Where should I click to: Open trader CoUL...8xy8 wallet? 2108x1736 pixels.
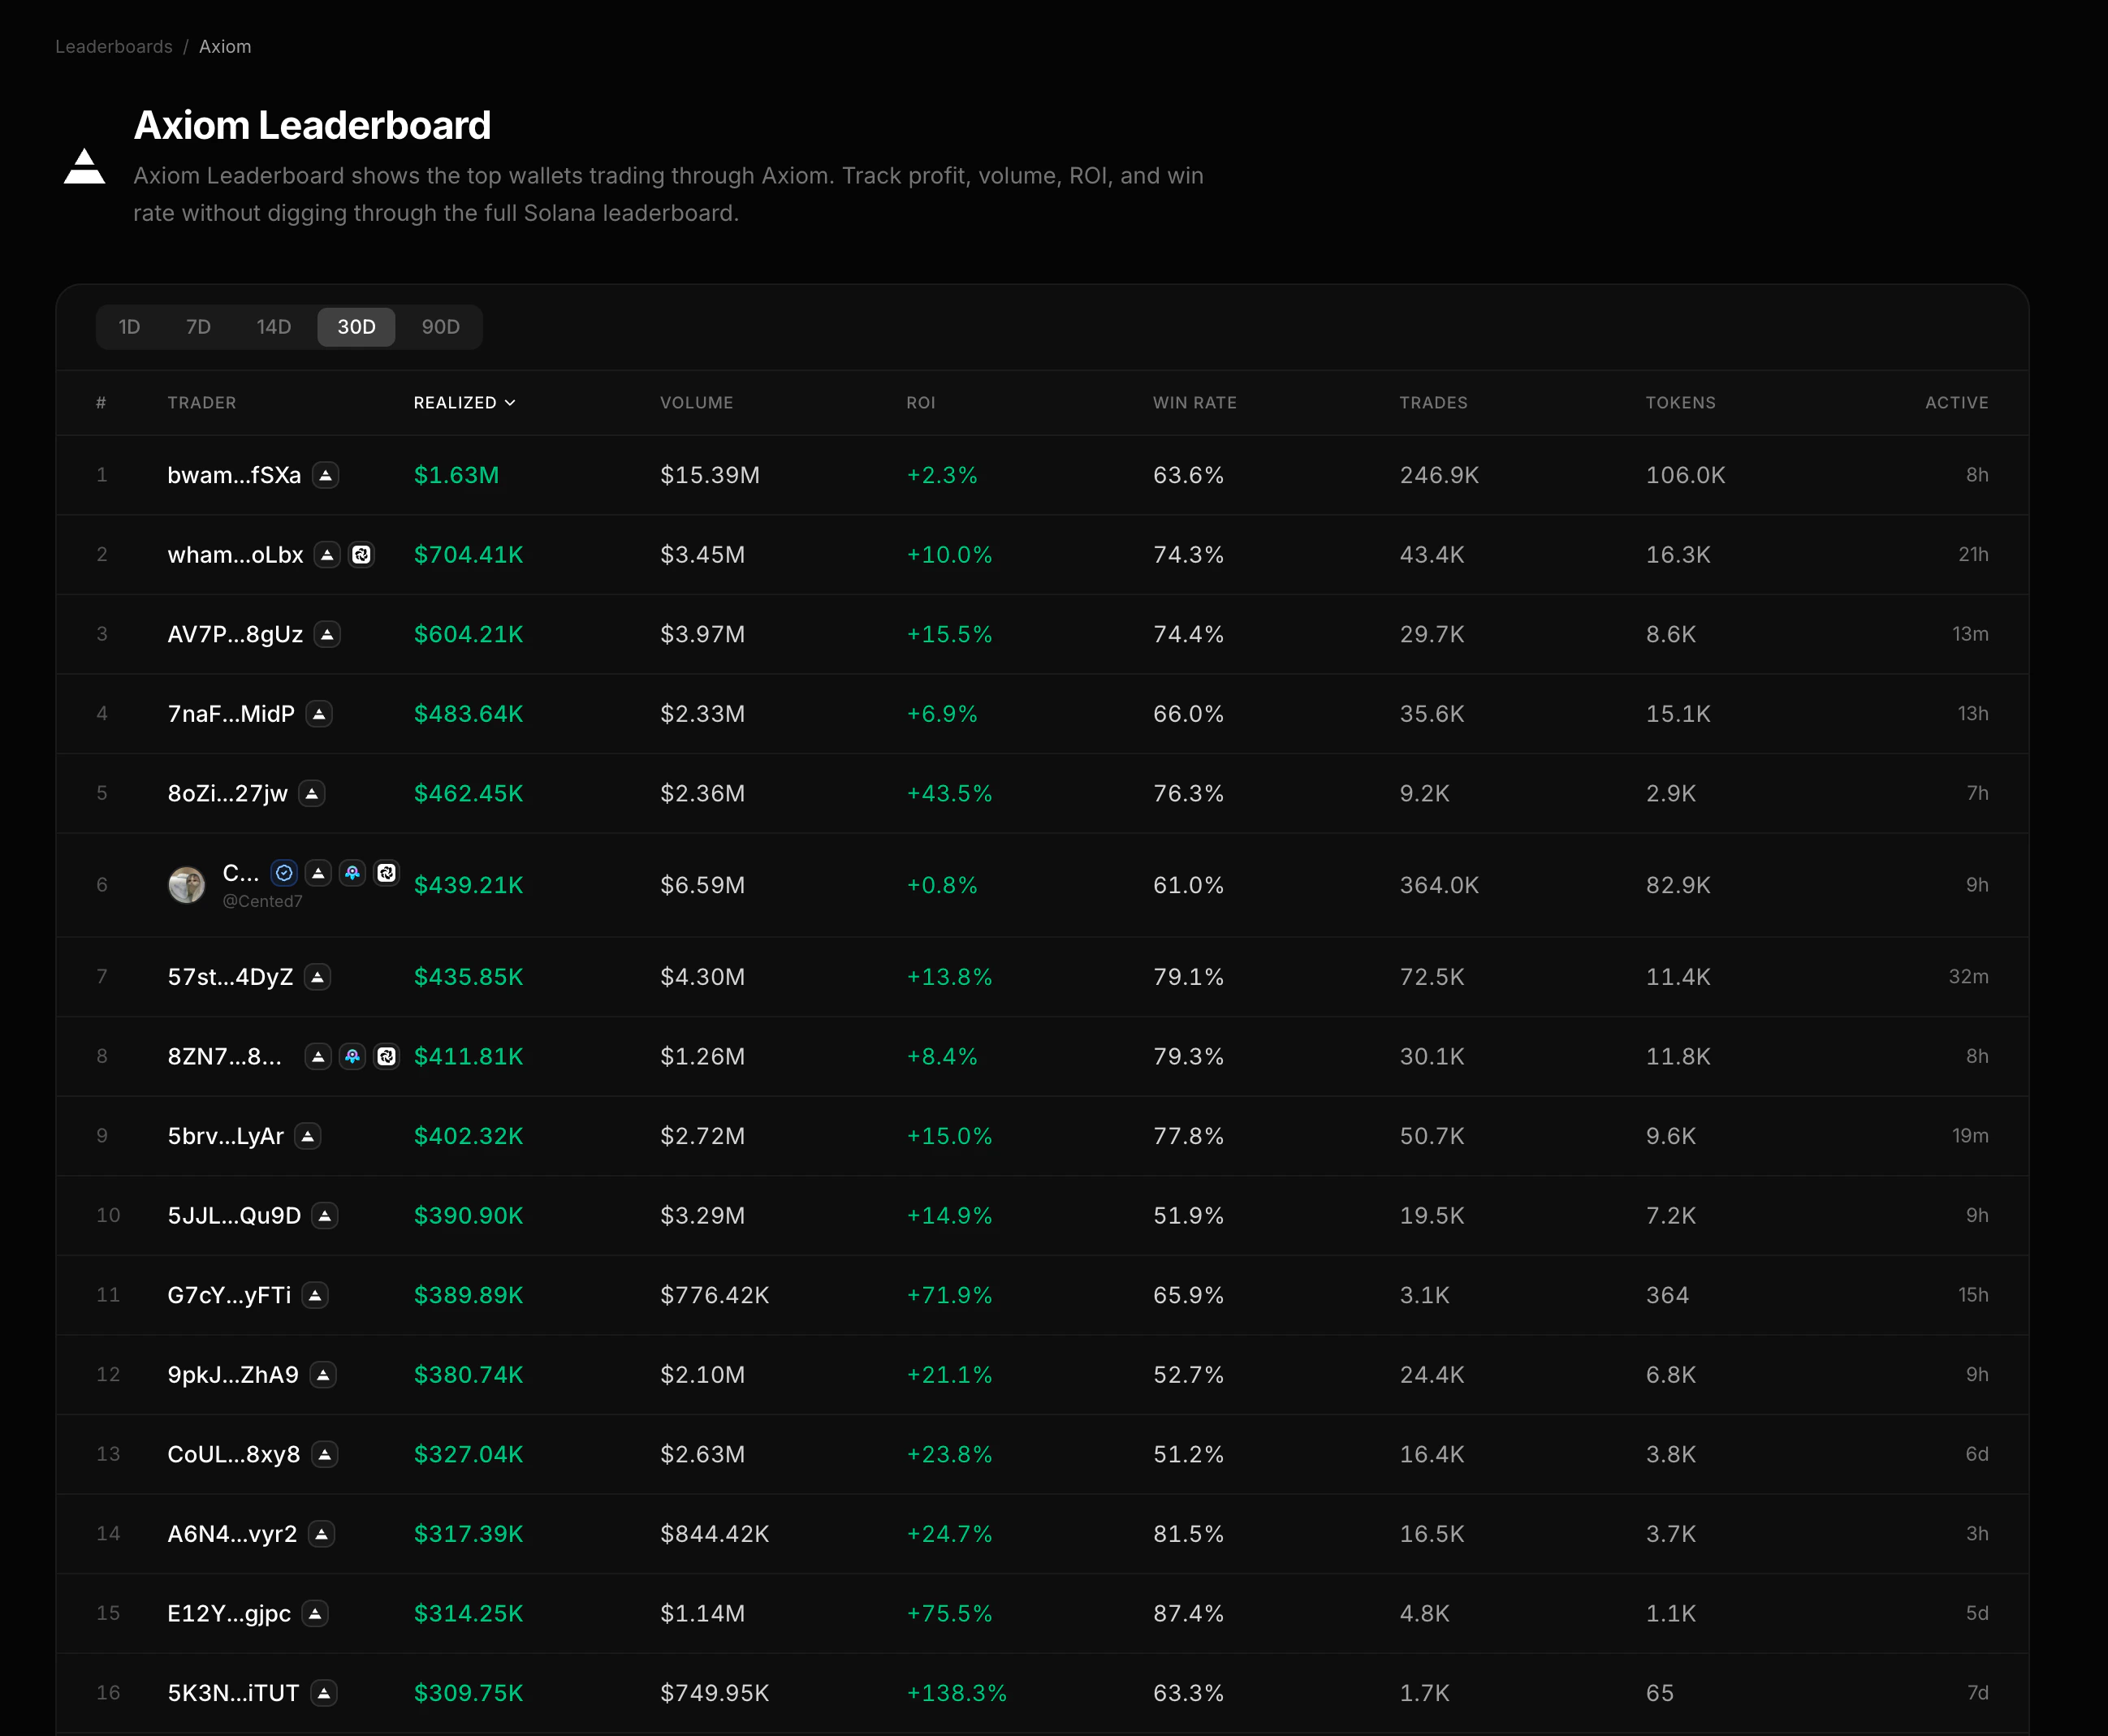pos(234,1454)
